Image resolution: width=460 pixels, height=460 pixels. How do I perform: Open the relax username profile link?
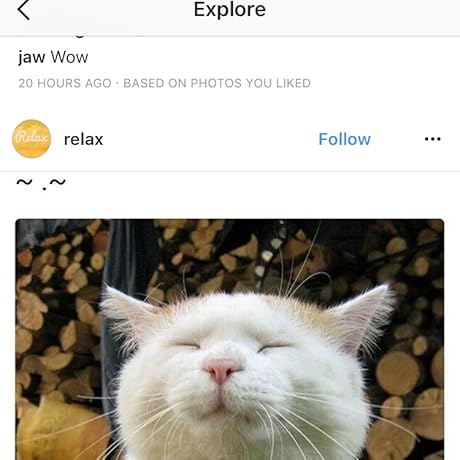[83, 139]
